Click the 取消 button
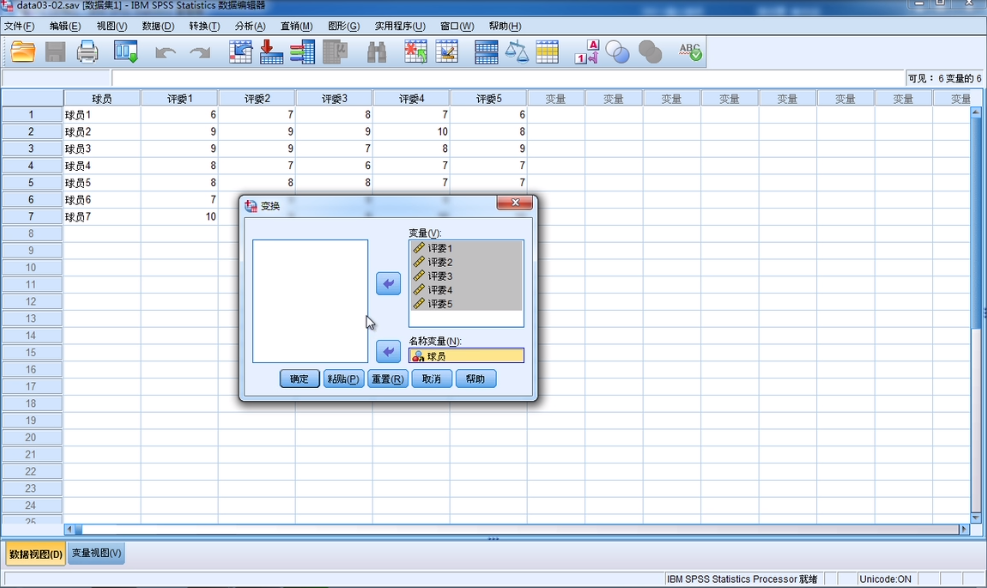987x588 pixels. click(x=432, y=378)
